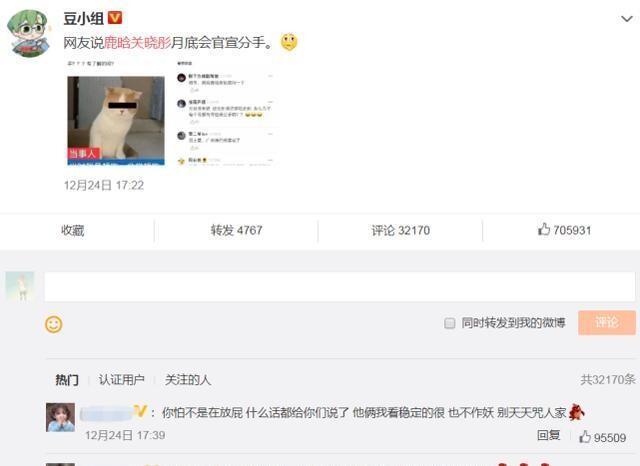Click 转发 4767 repost button
Image resolution: width=640 pixels, height=466 pixels.
pyautogui.click(x=236, y=231)
